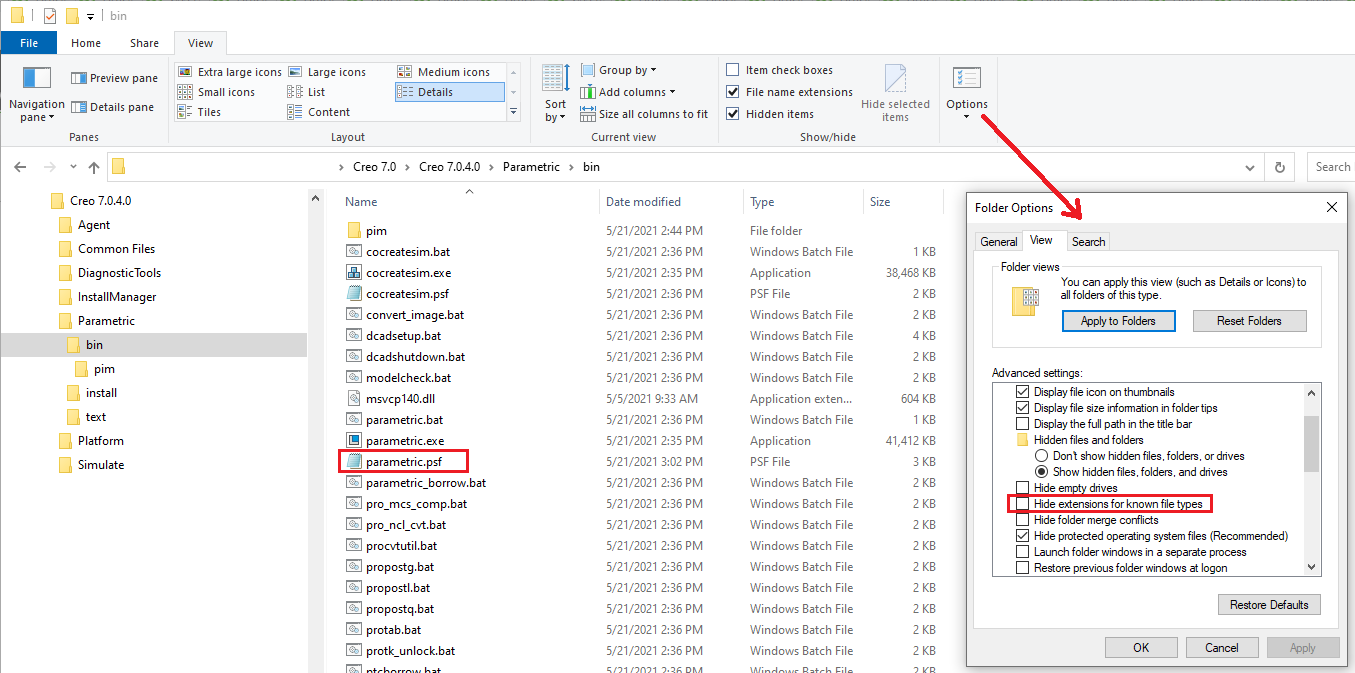Open the Add columns dropdown

628,91
